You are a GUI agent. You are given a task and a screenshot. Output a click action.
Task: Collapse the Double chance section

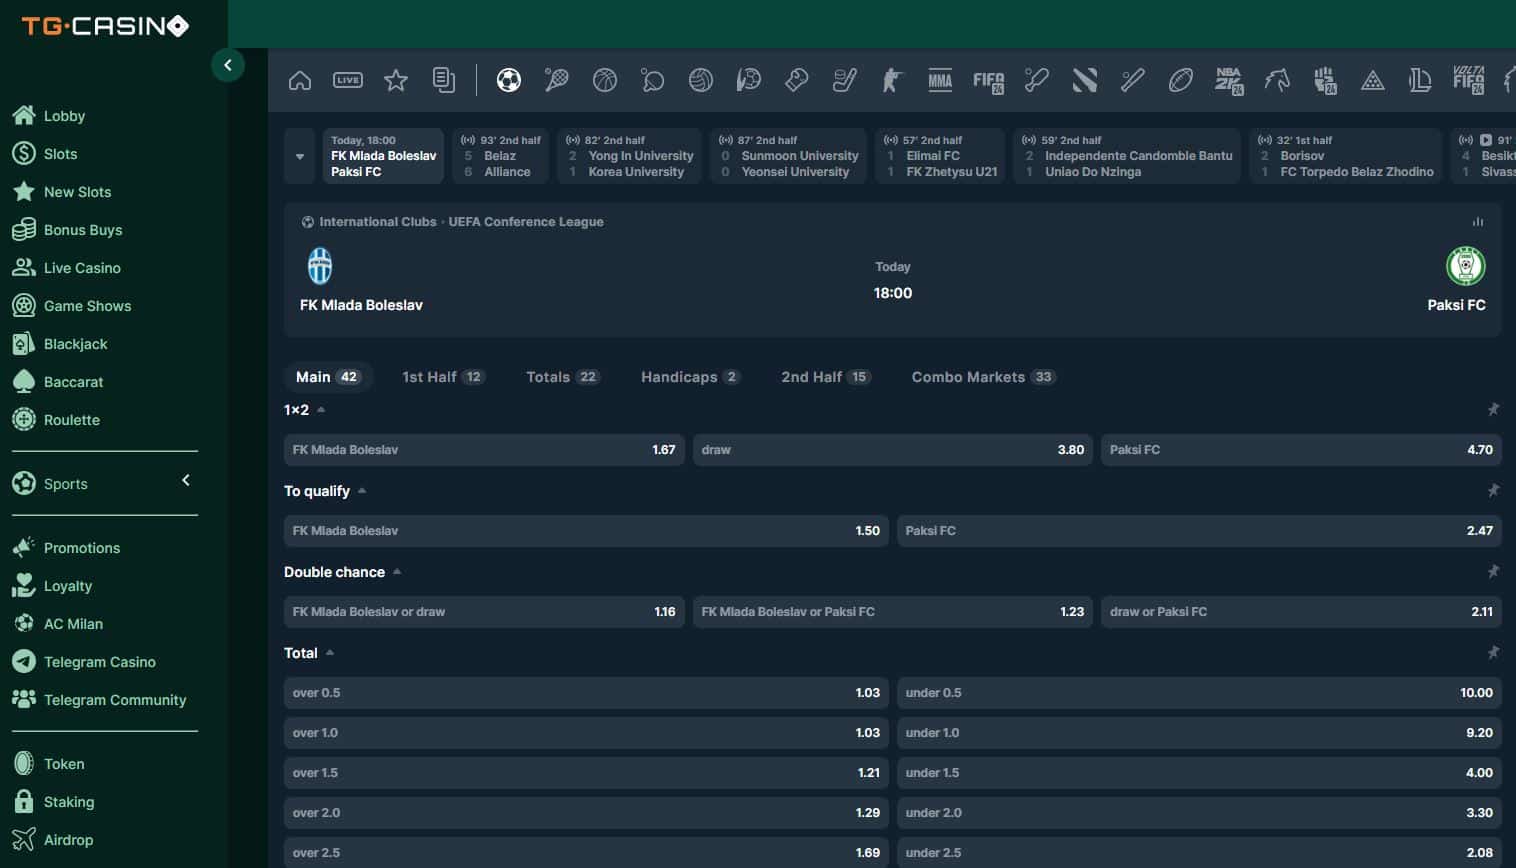[x=397, y=572]
